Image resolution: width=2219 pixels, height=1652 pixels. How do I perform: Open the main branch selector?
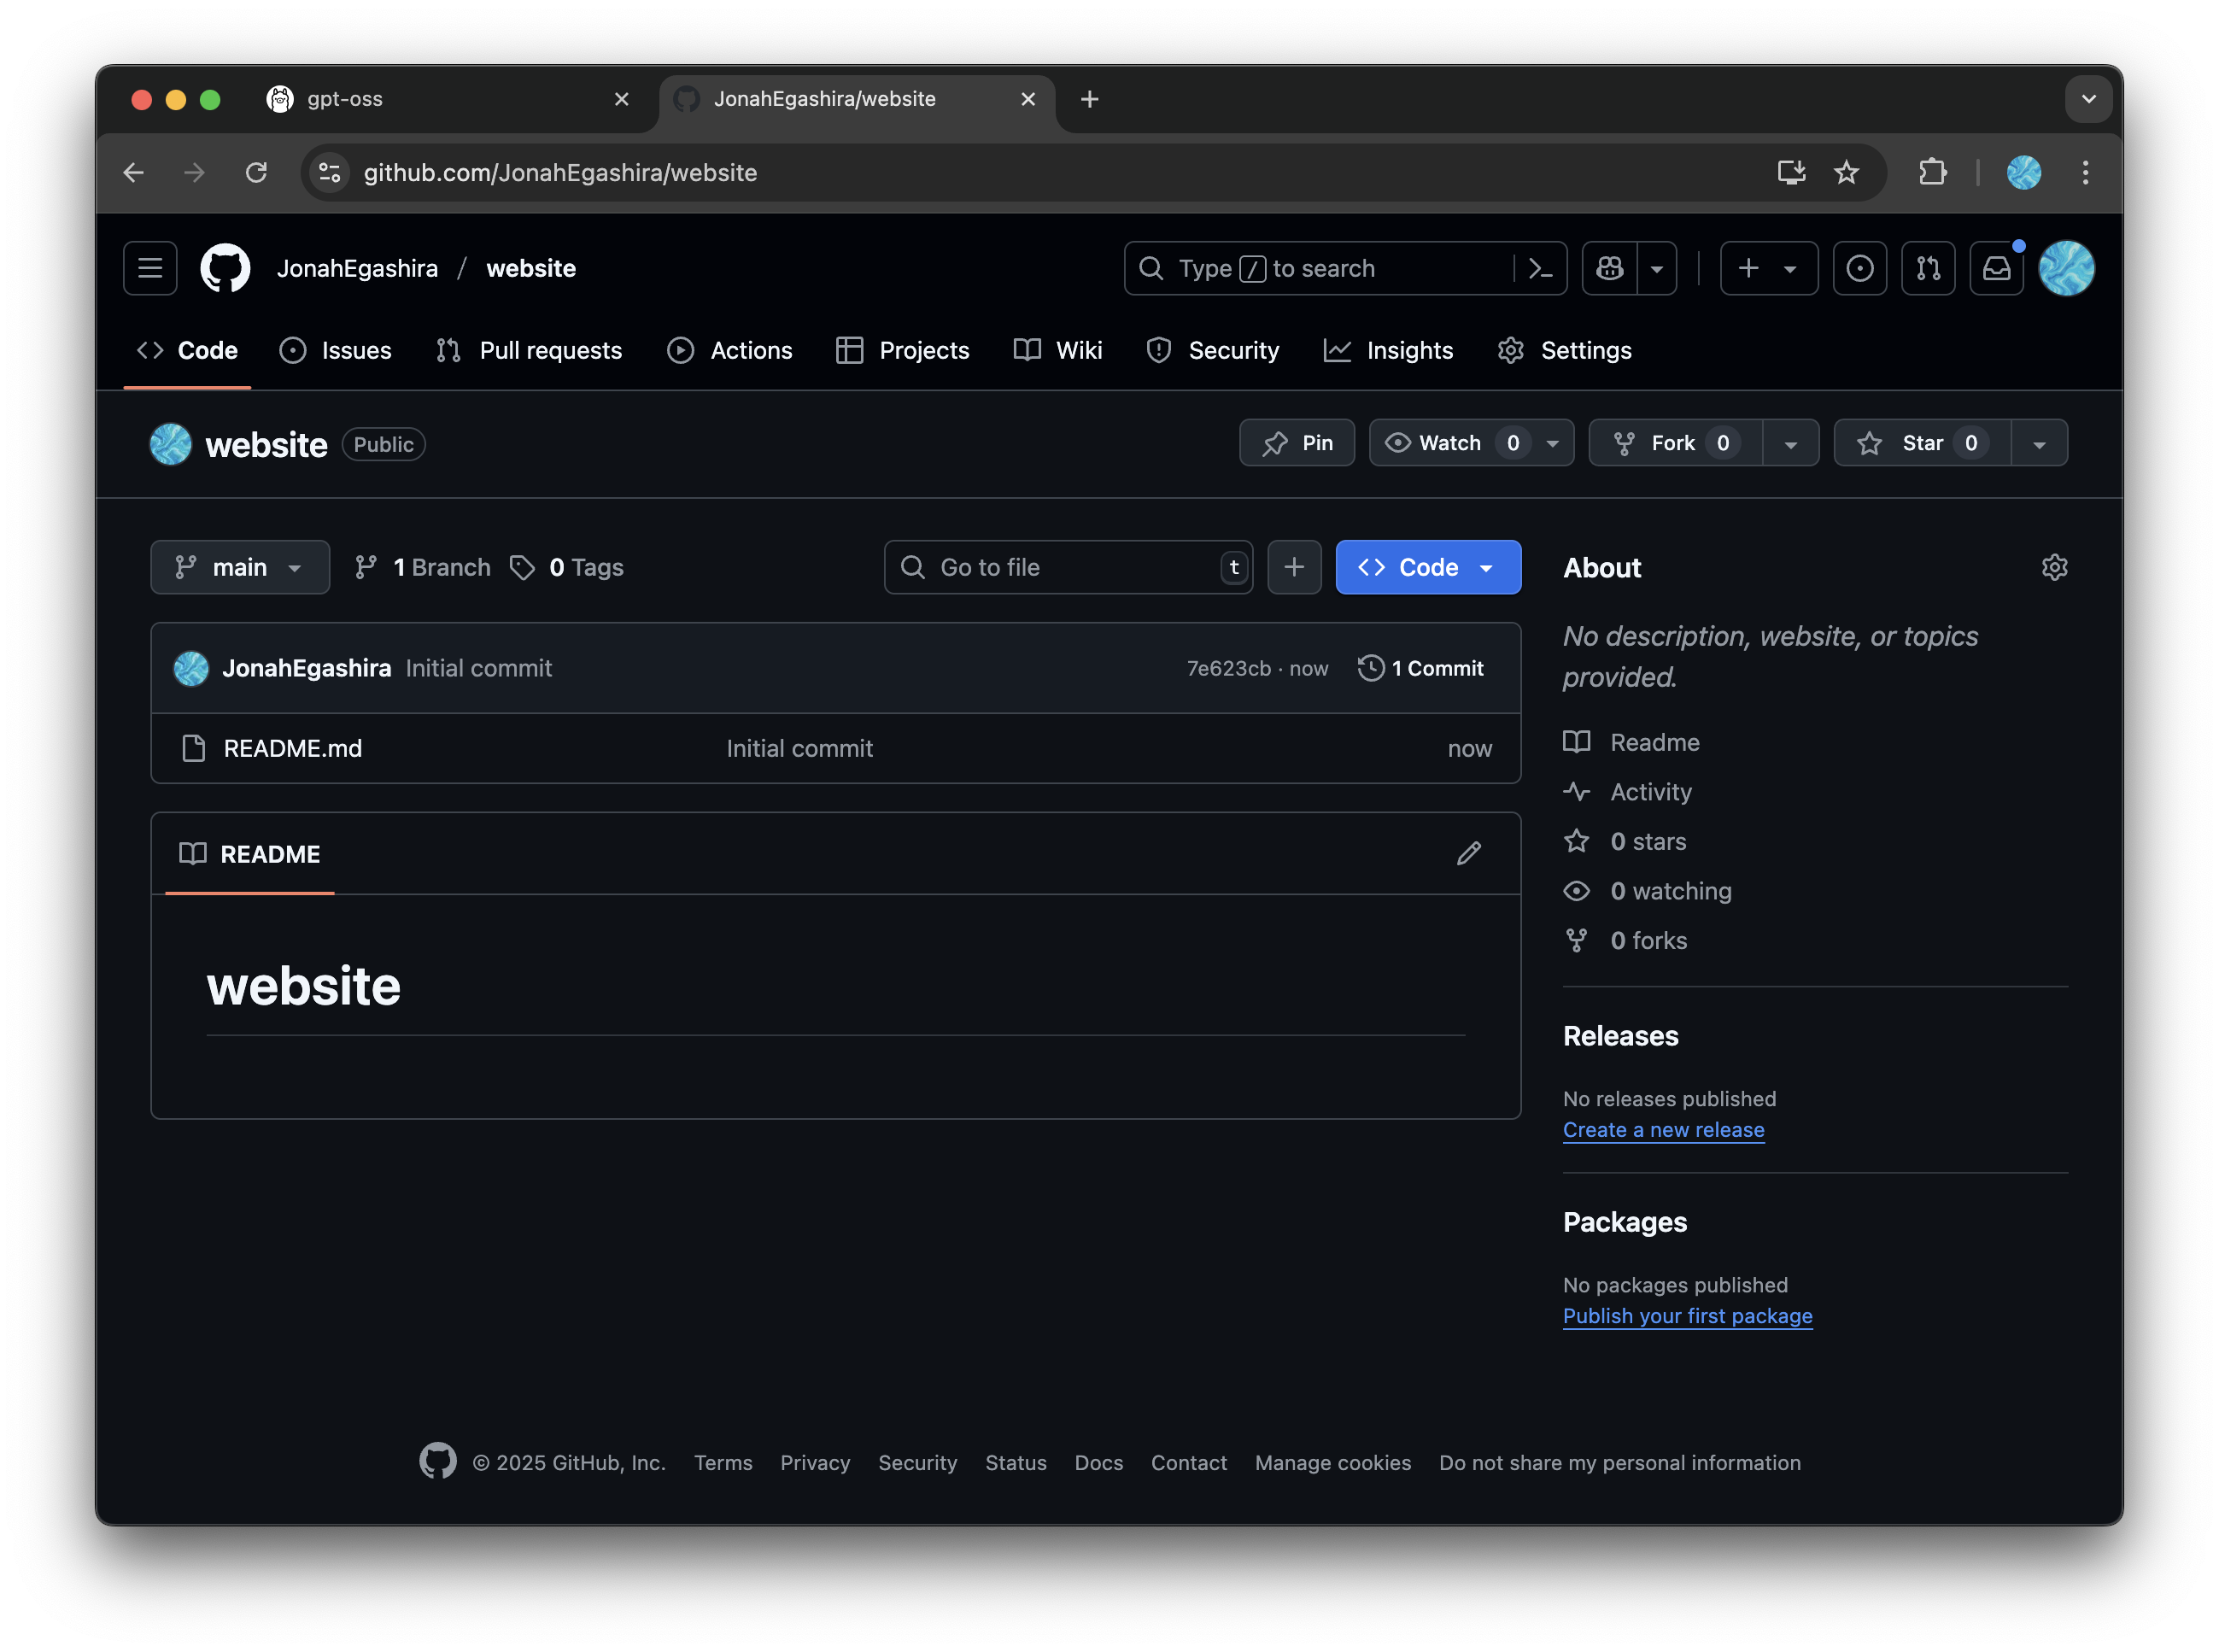pyautogui.click(x=240, y=567)
